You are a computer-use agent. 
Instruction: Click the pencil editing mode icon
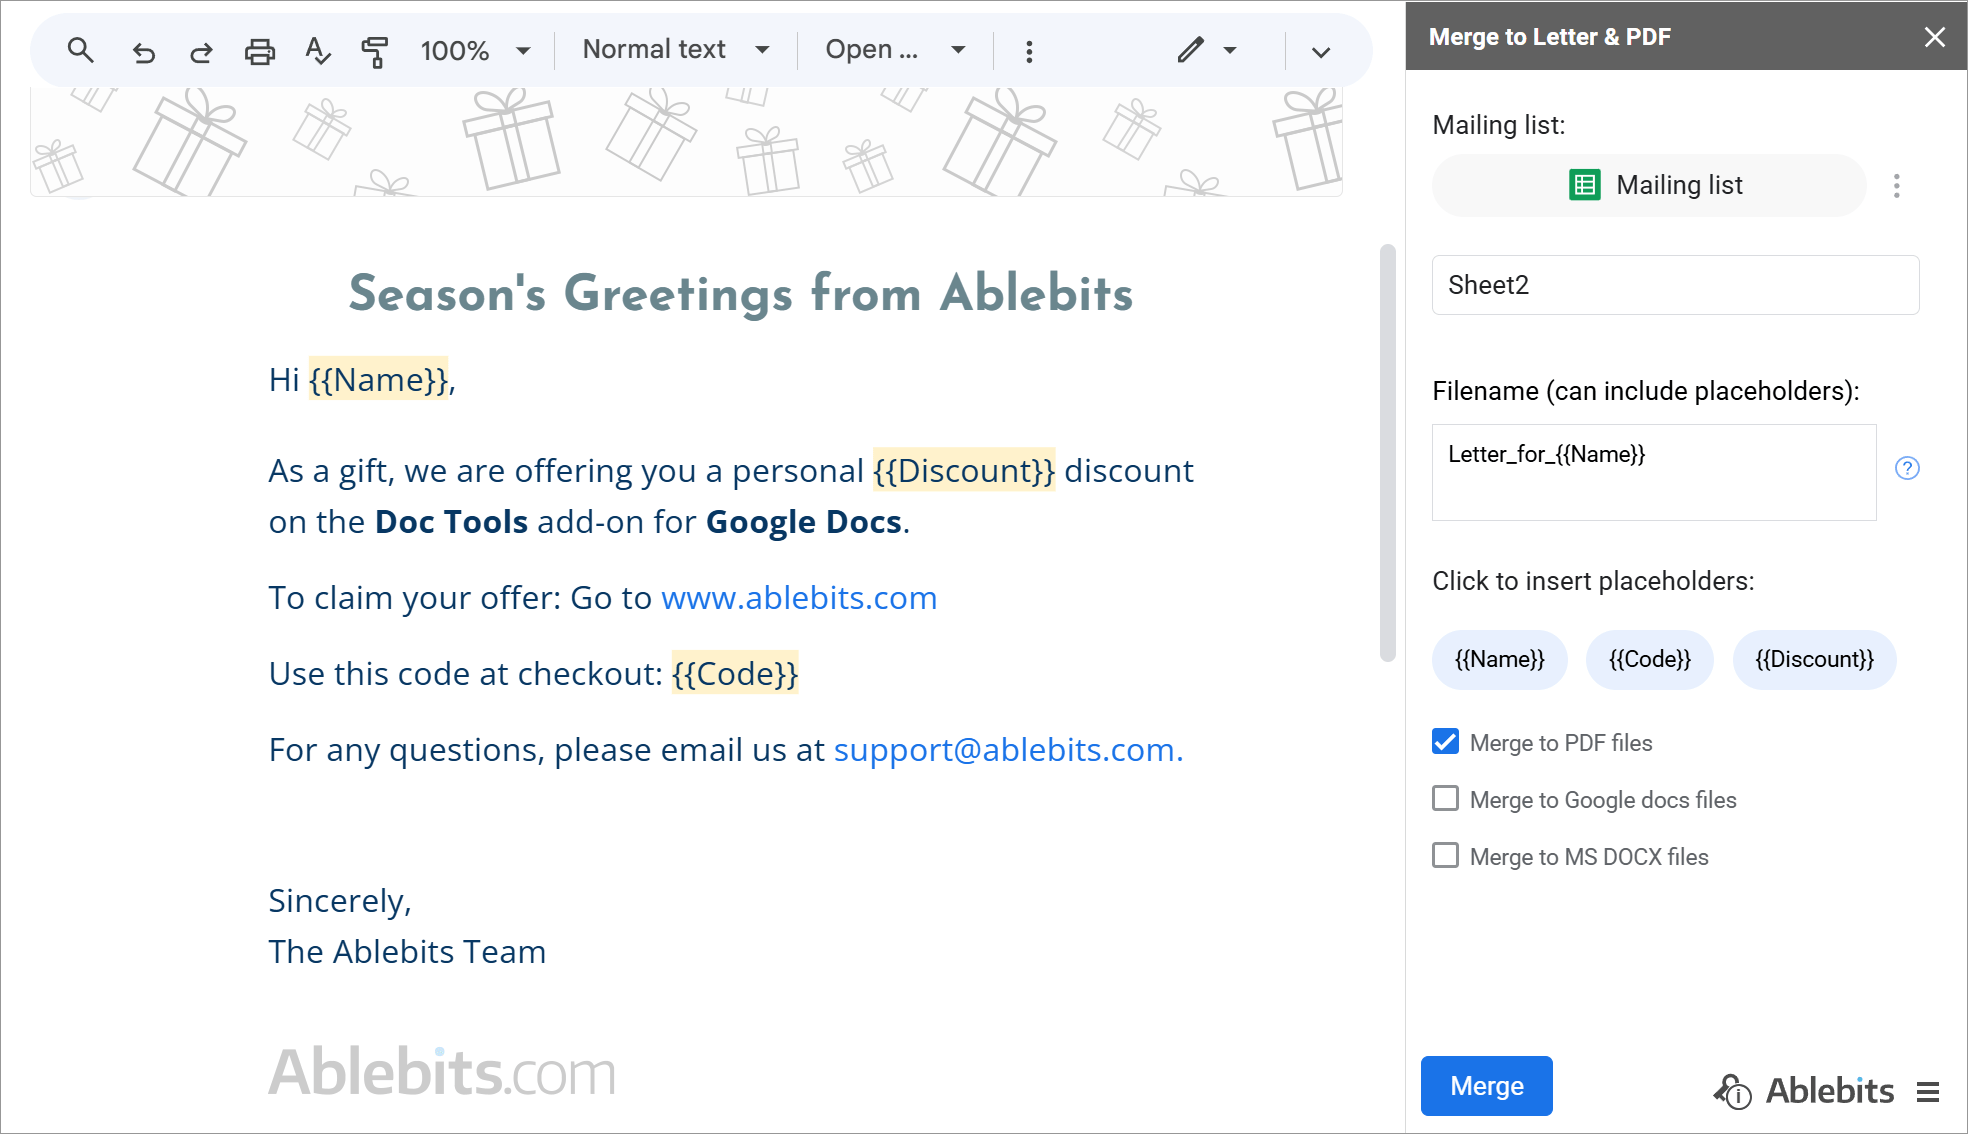coord(1190,50)
